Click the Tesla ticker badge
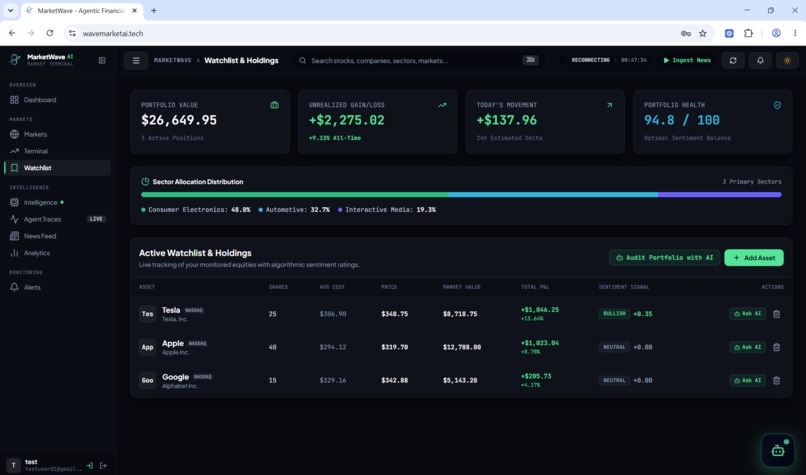 [x=148, y=314]
